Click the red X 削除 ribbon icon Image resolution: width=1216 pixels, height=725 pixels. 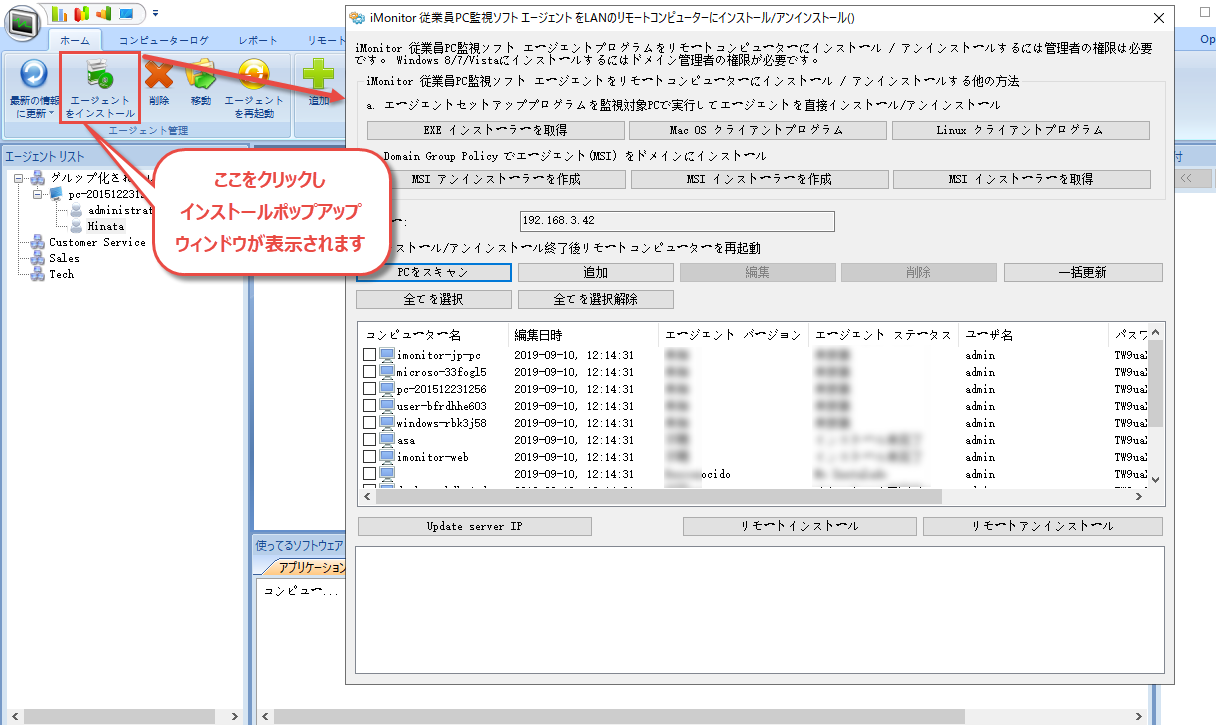159,75
